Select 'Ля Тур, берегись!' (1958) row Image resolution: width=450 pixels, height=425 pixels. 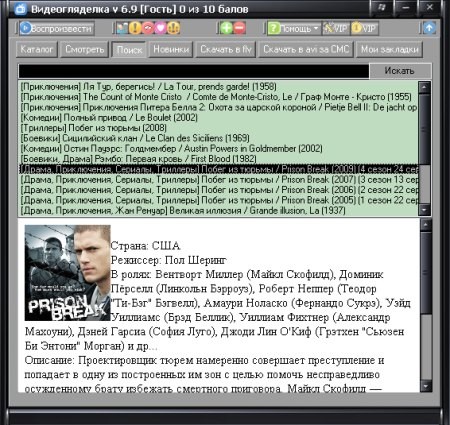pyautogui.click(x=218, y=87)
